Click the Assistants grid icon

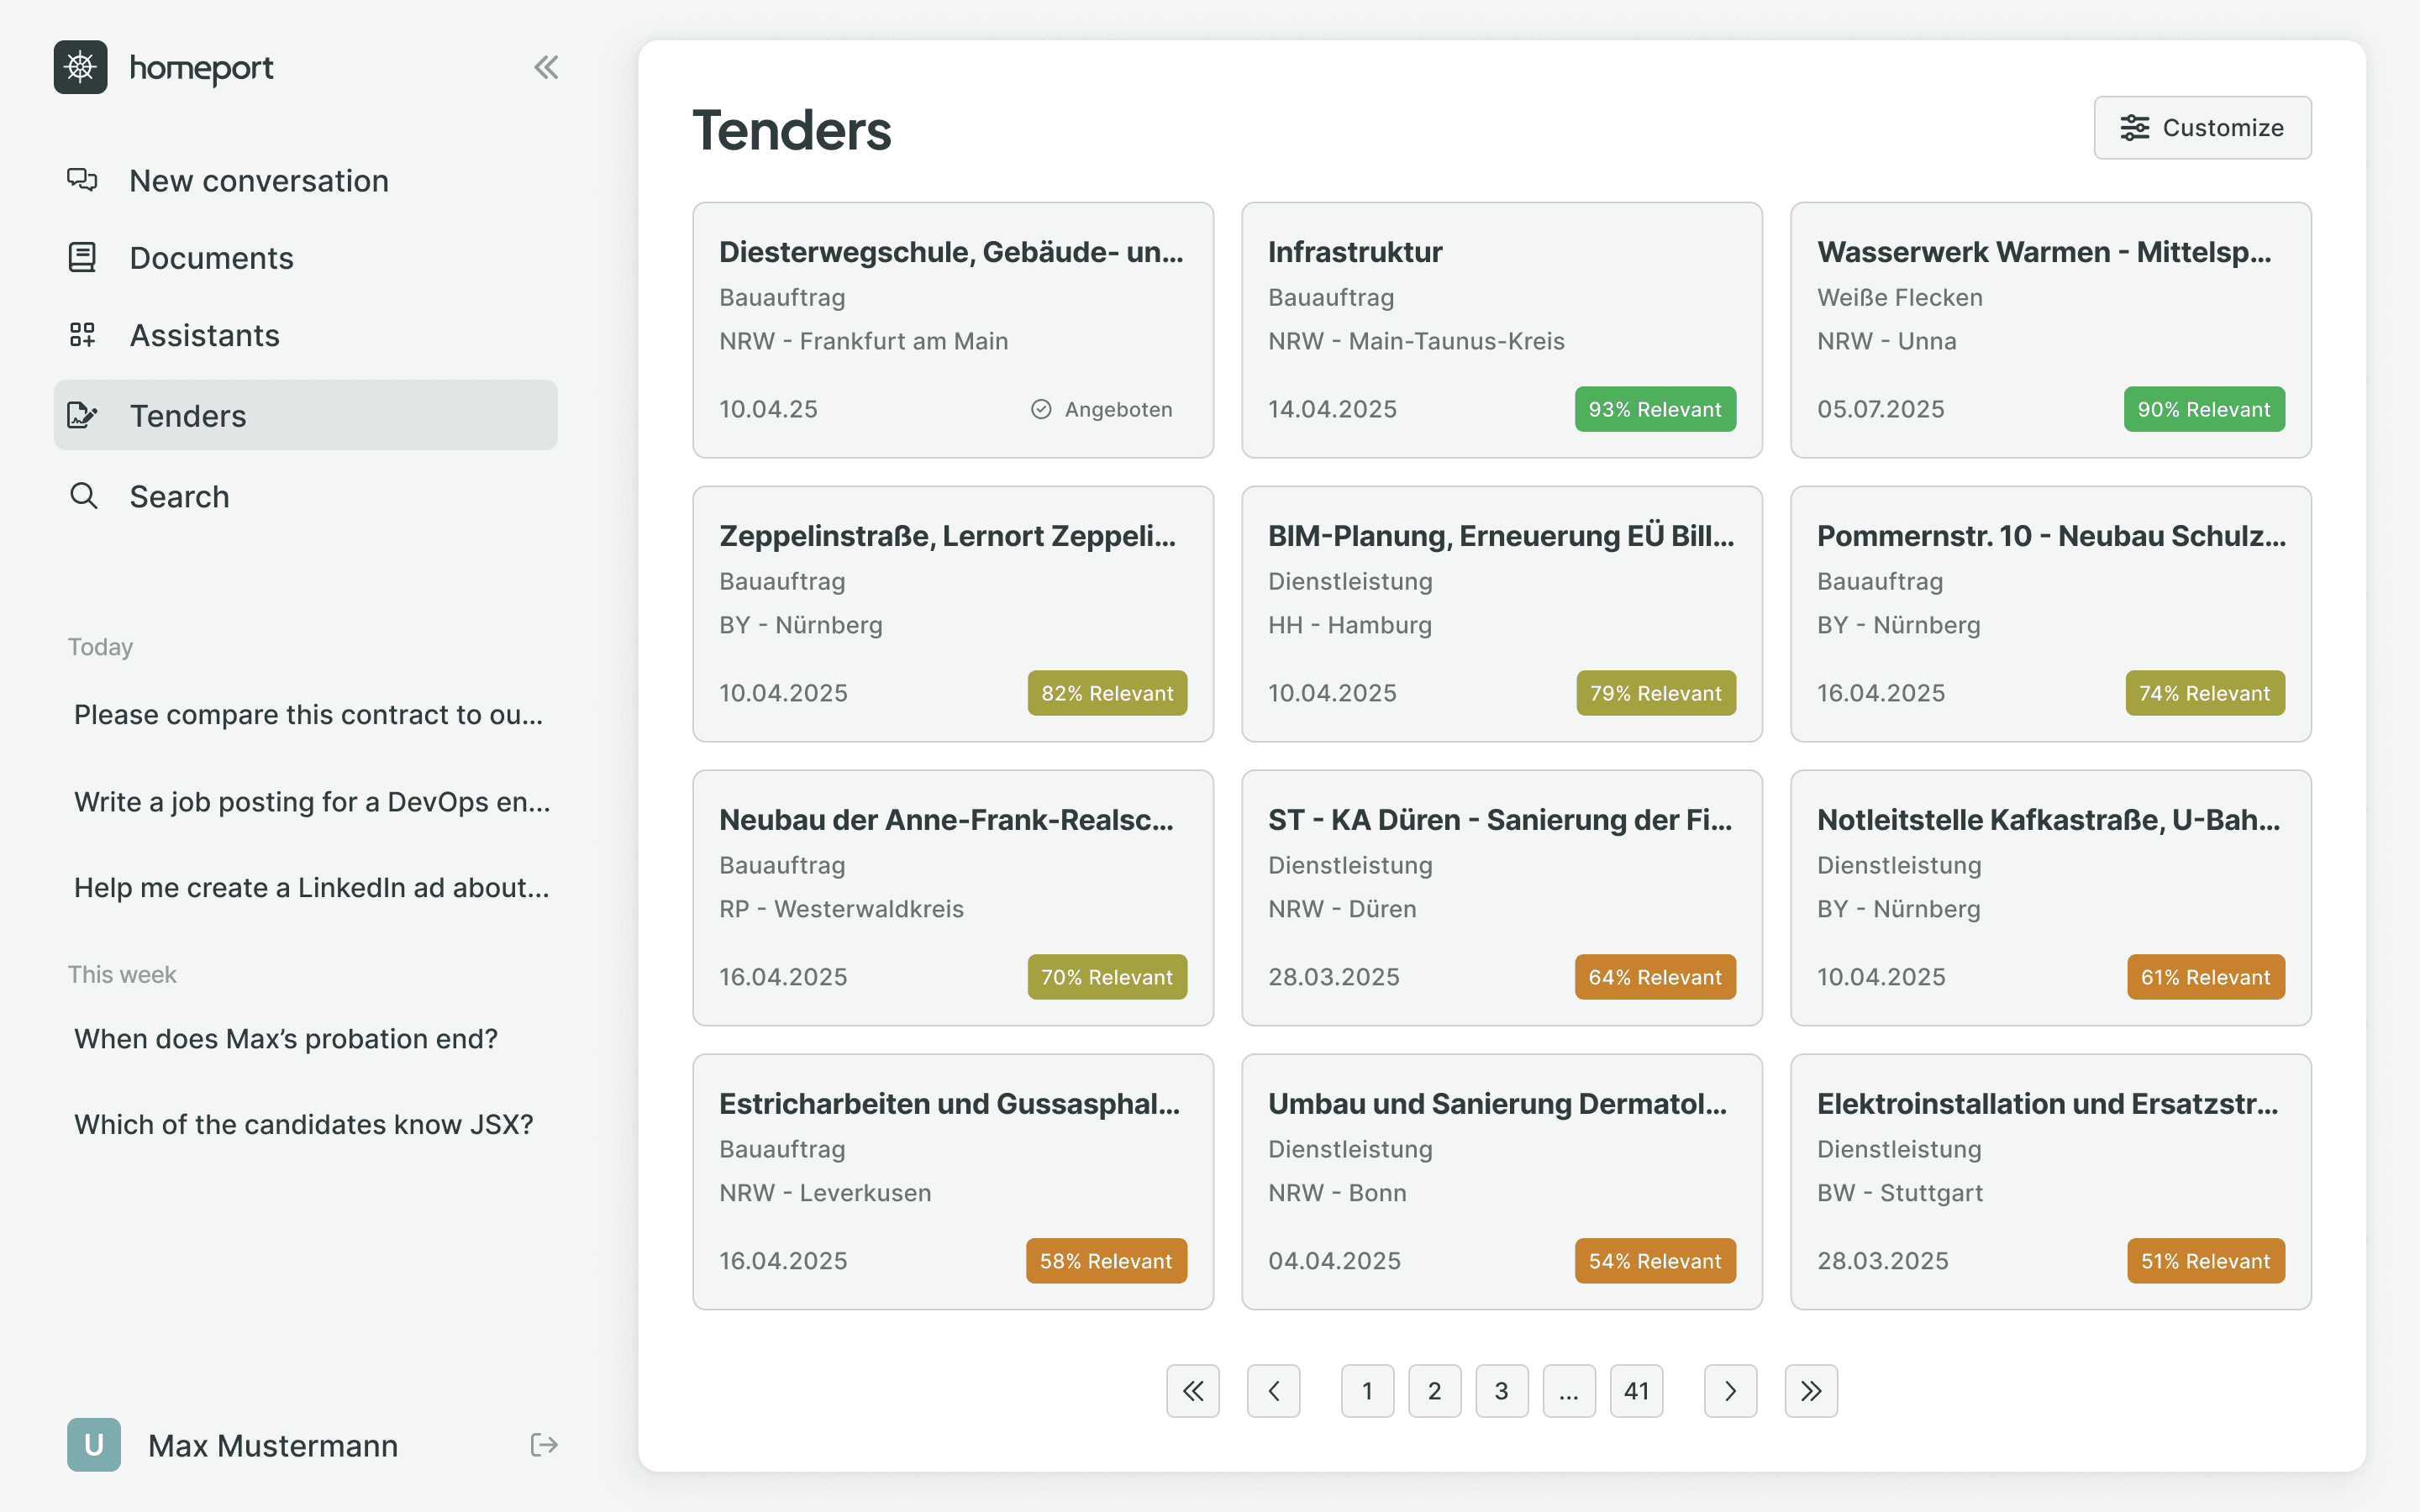point(82,335)
